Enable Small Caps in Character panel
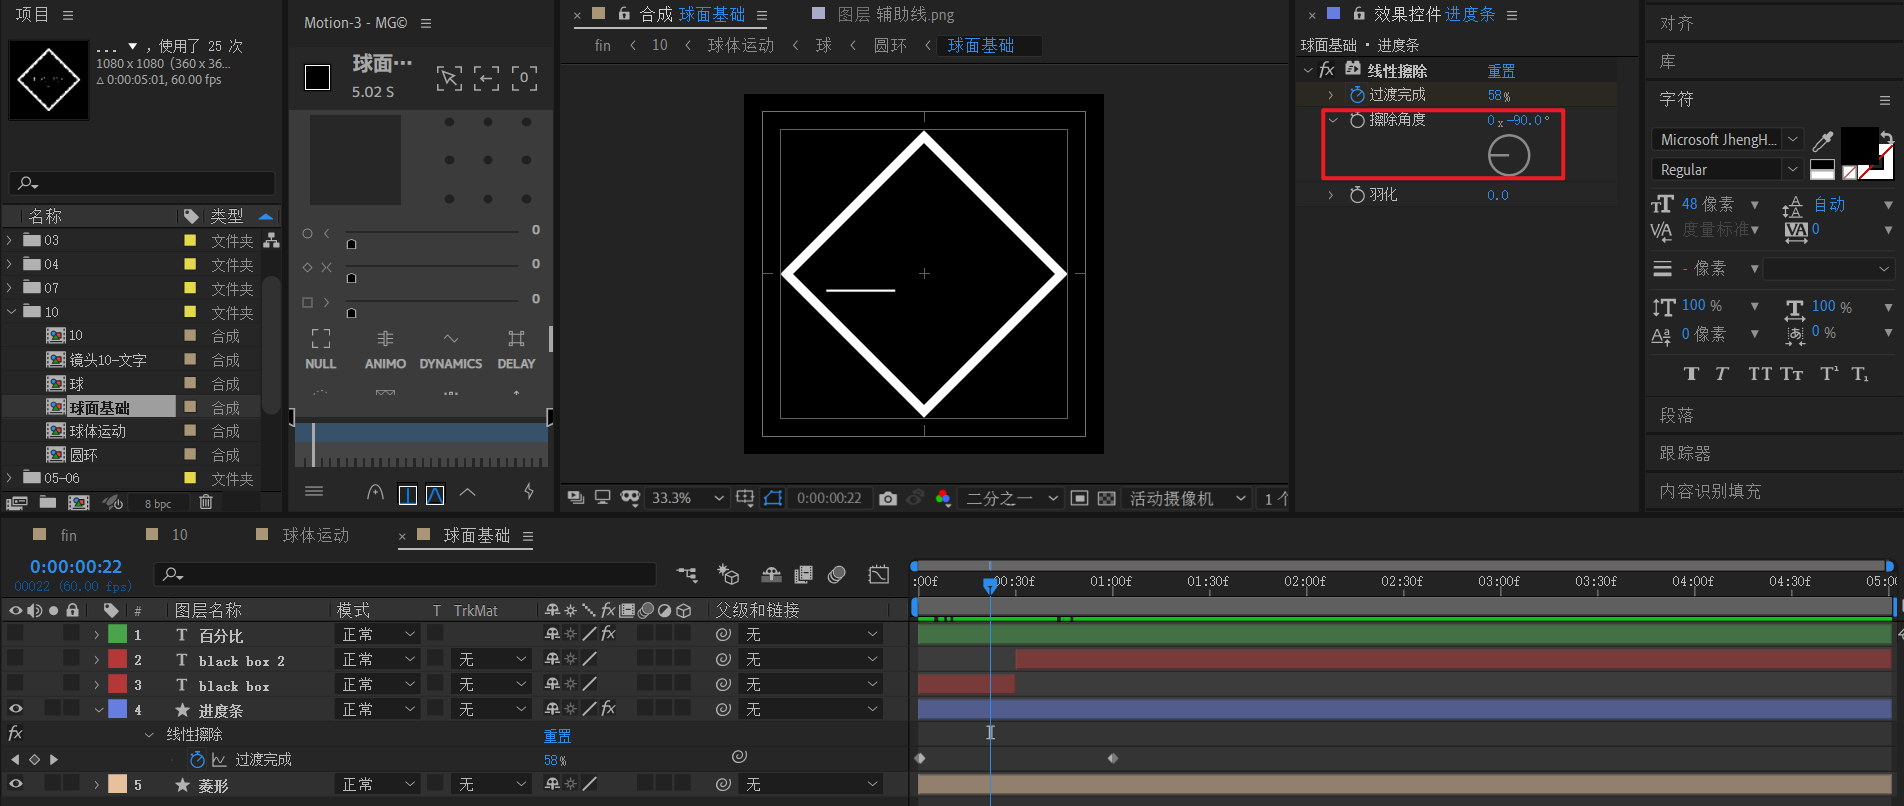This screenshot has height=806, width=1904. pos(1792,374)
